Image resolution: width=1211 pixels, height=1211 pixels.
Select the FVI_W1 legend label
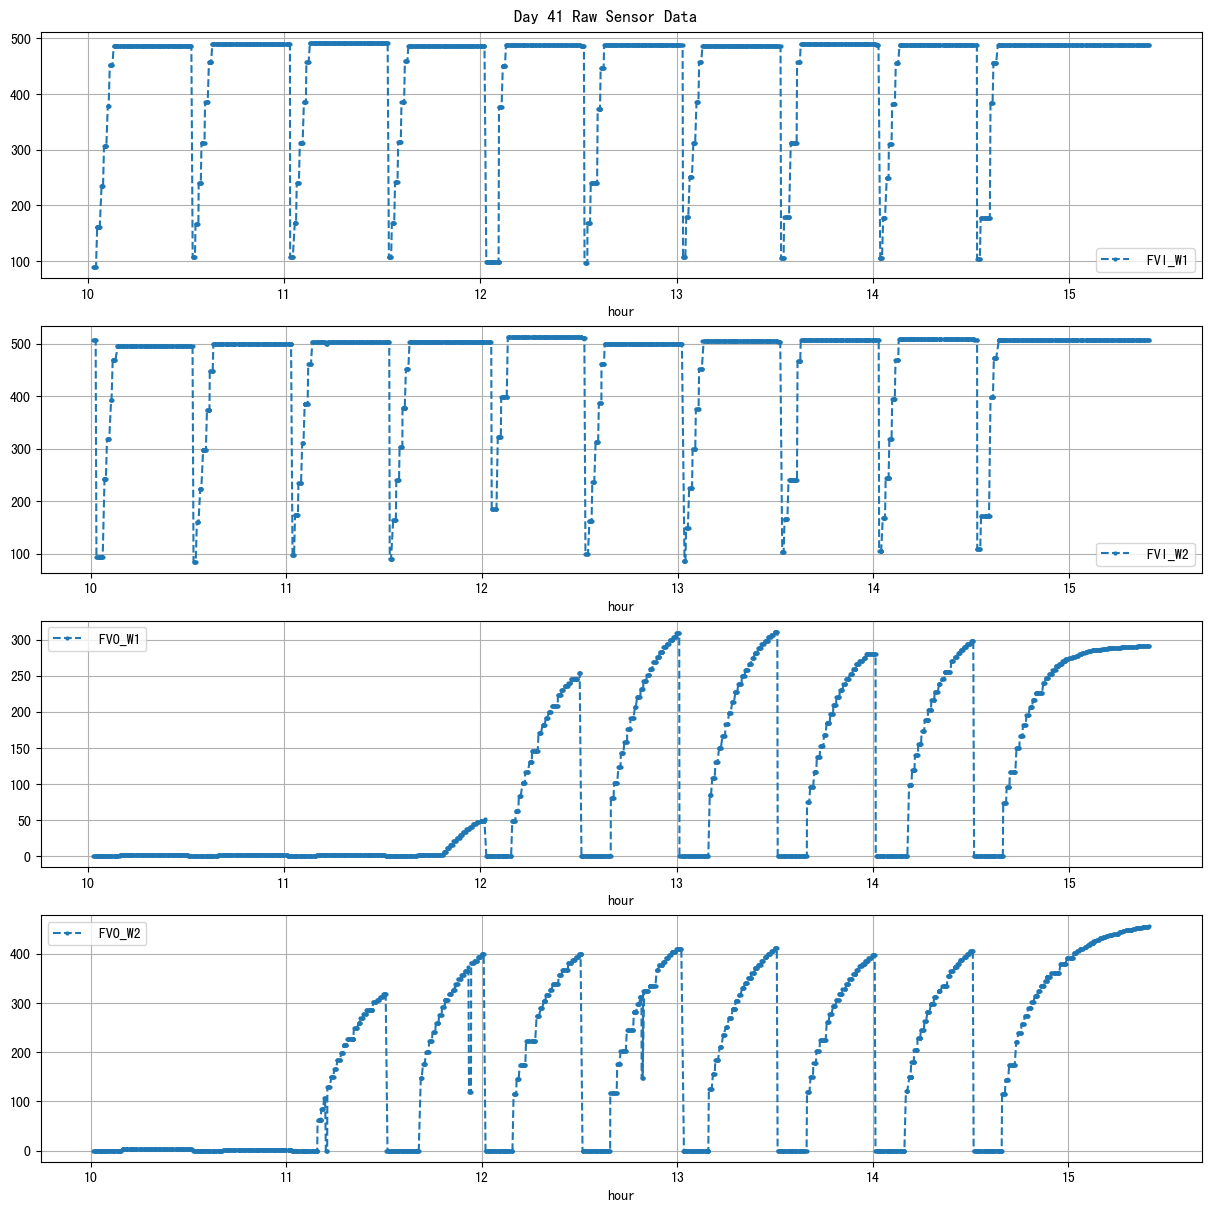1167,260
